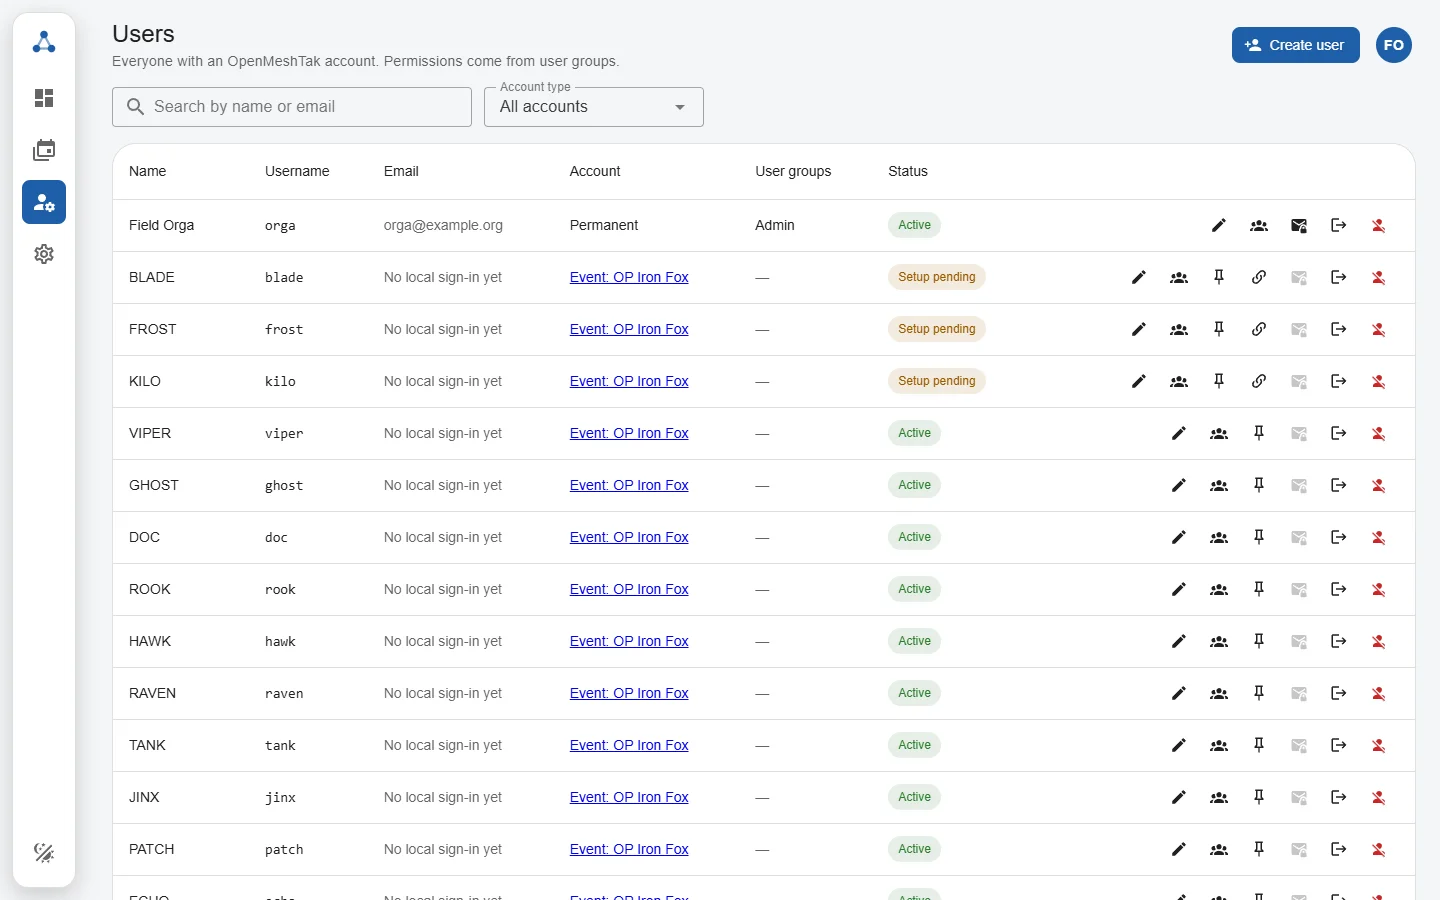Manage user groups for Field Orga
This screenshot has width=1440, height=900.
click(1259, 225)
